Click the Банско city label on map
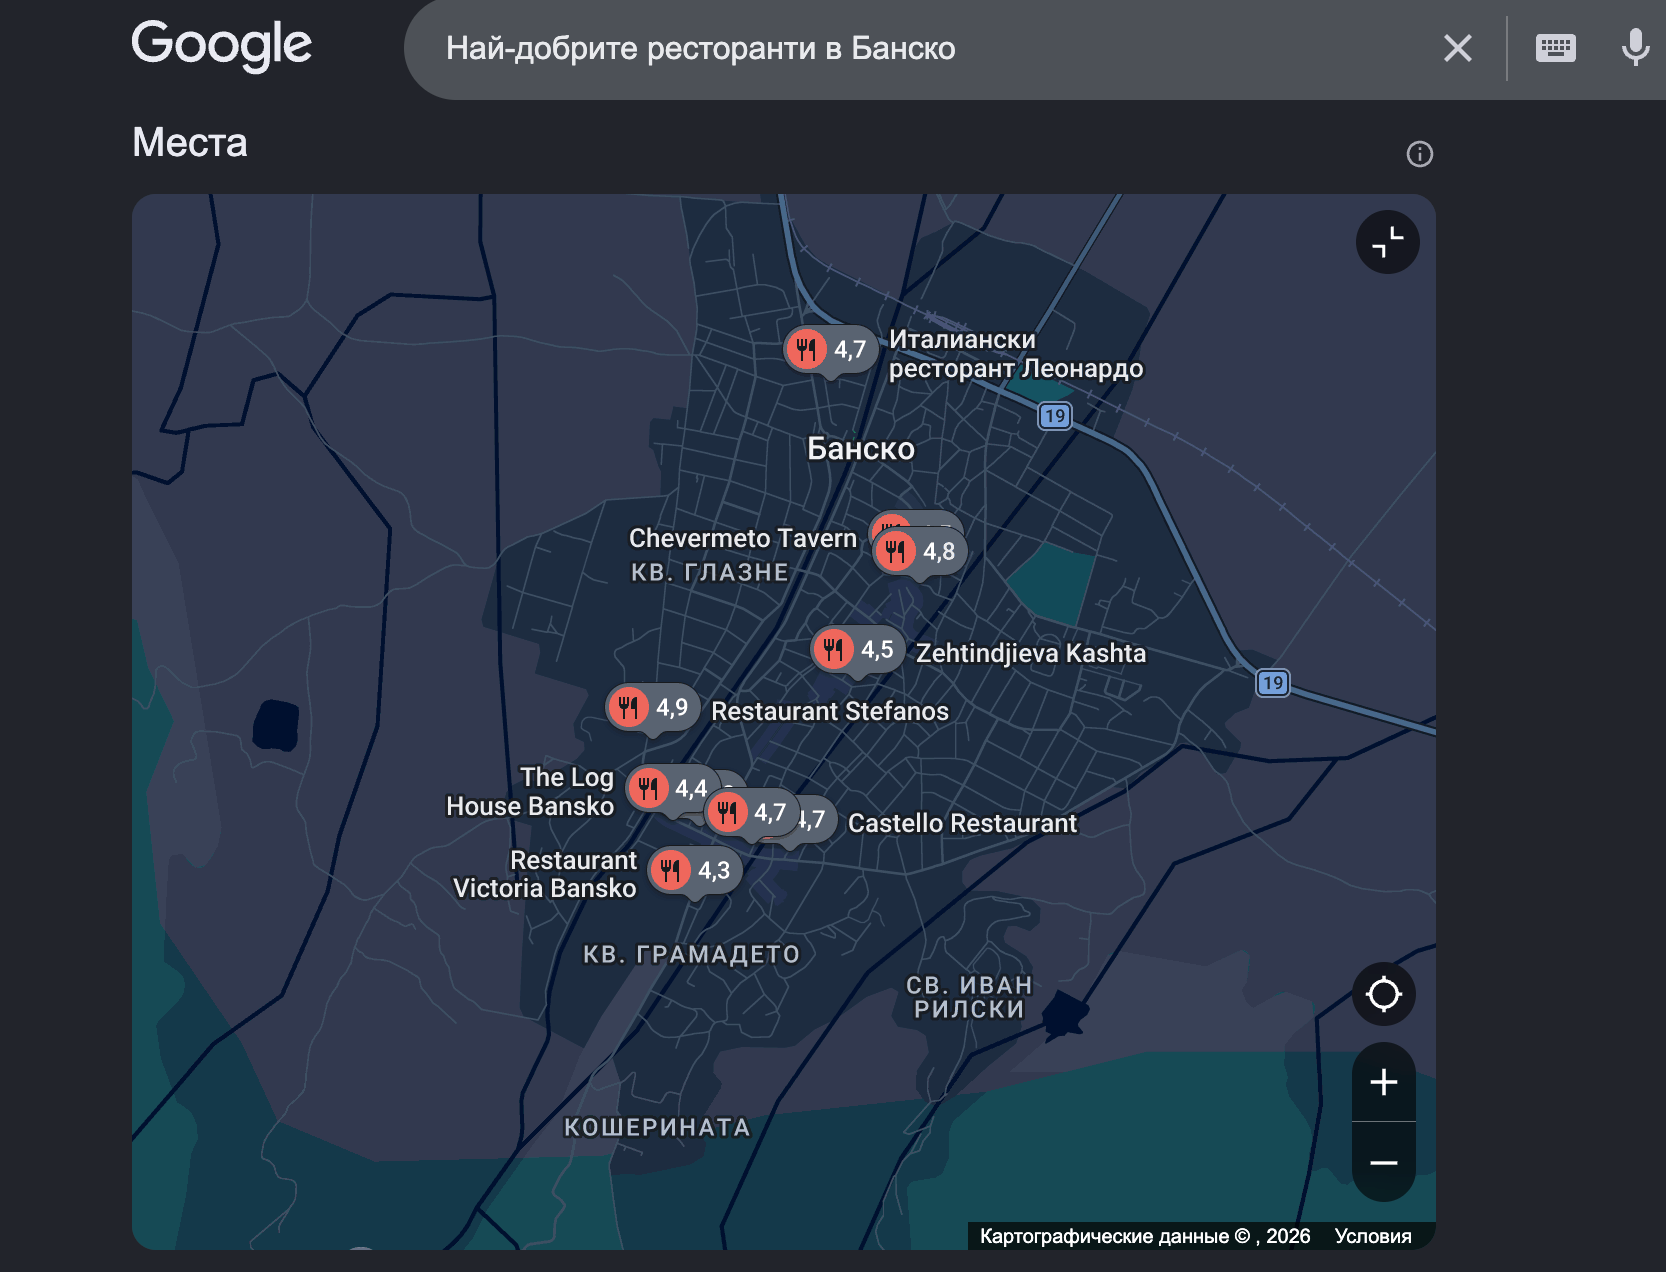 tap(861, 448)
